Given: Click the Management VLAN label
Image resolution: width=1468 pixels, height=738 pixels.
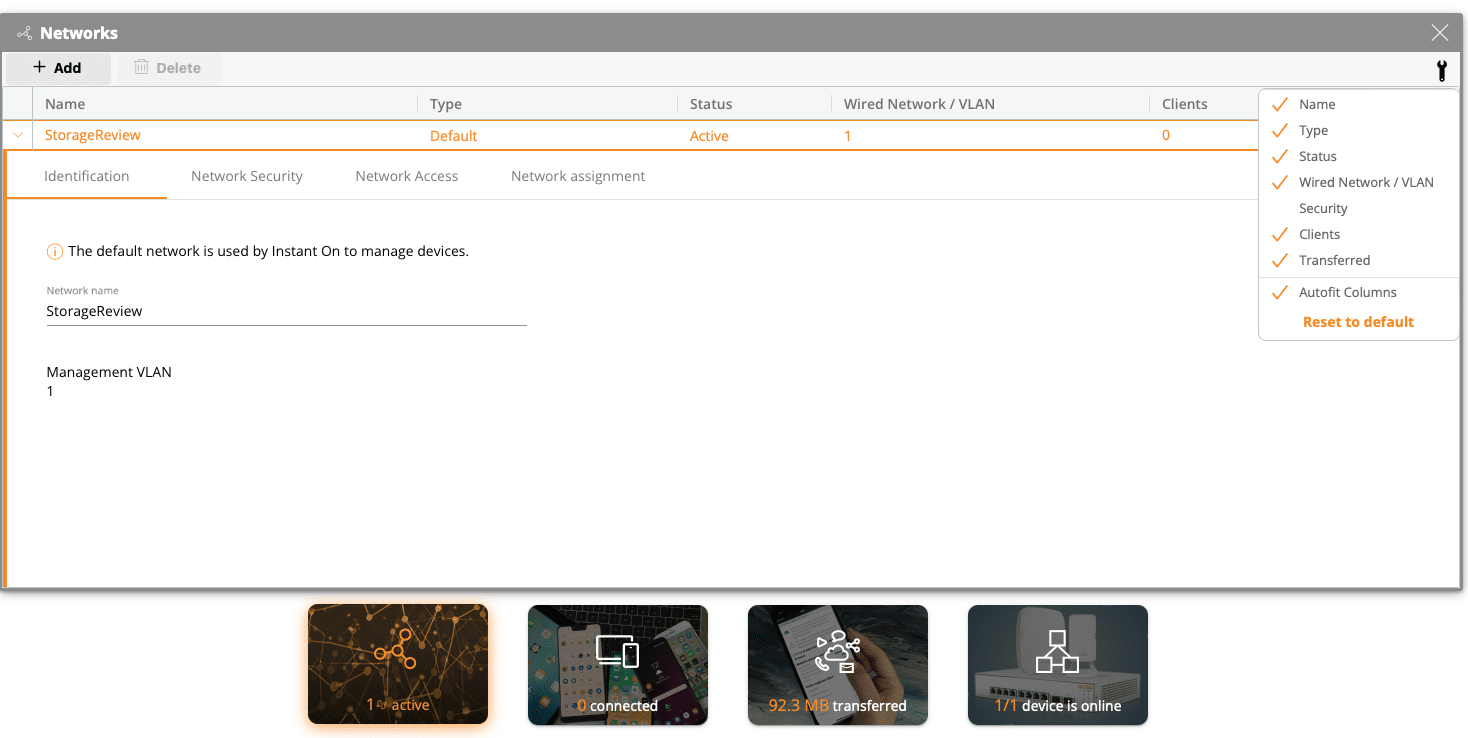Looking at the screenshot, I should tap(109, 372).
